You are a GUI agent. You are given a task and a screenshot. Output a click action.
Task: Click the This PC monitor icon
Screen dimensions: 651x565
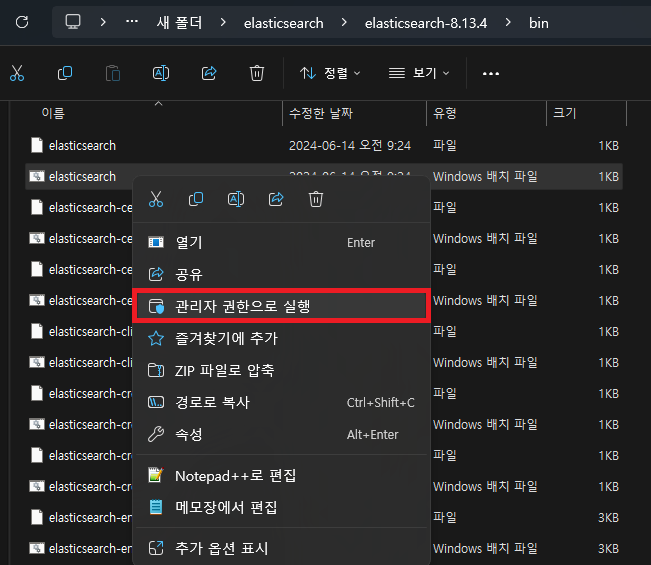(x=73, y=22)
